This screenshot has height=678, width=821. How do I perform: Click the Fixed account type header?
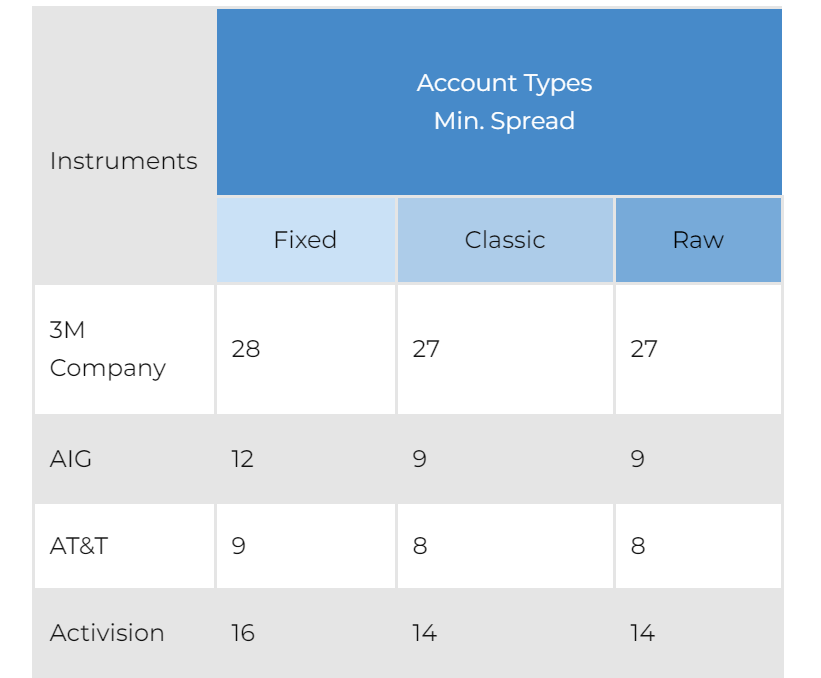tap(305, 240)
